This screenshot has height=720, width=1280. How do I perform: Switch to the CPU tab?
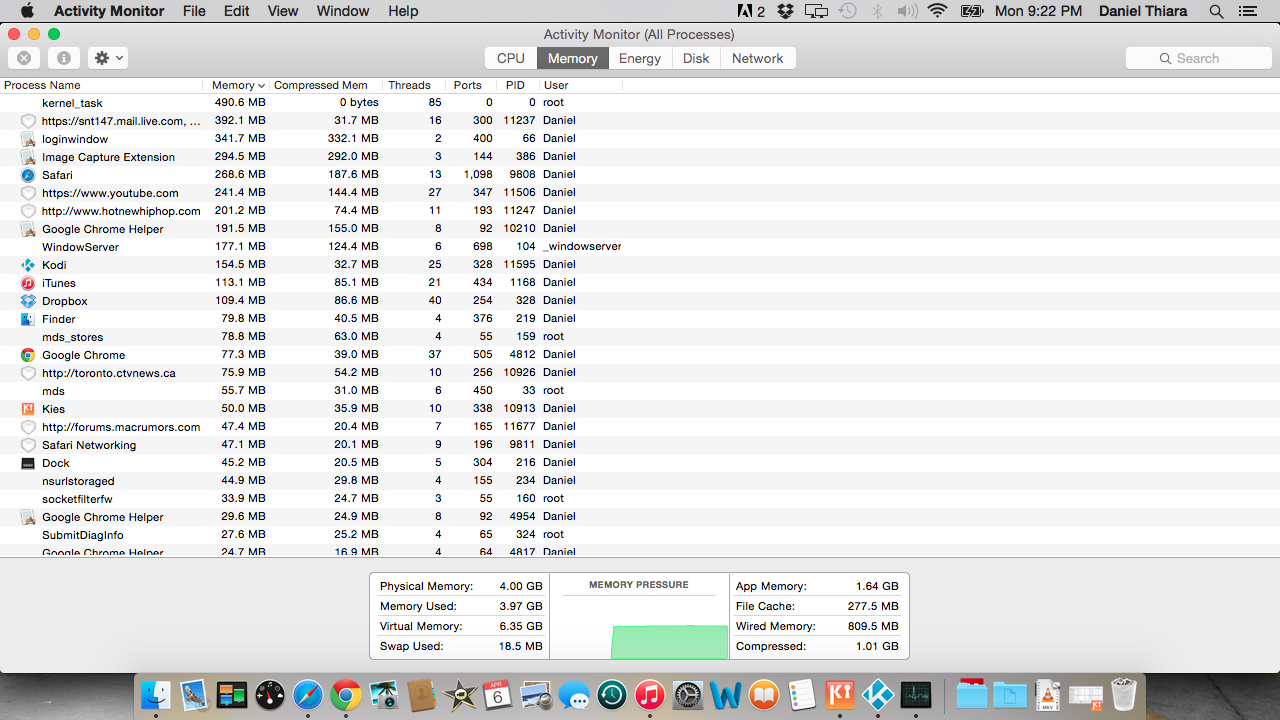511,58
